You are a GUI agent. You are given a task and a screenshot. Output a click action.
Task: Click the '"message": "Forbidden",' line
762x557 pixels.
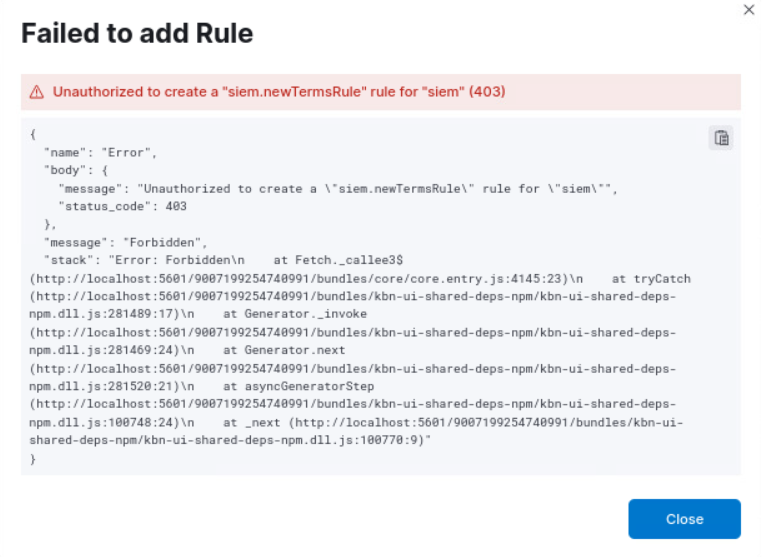coord(126,243)
